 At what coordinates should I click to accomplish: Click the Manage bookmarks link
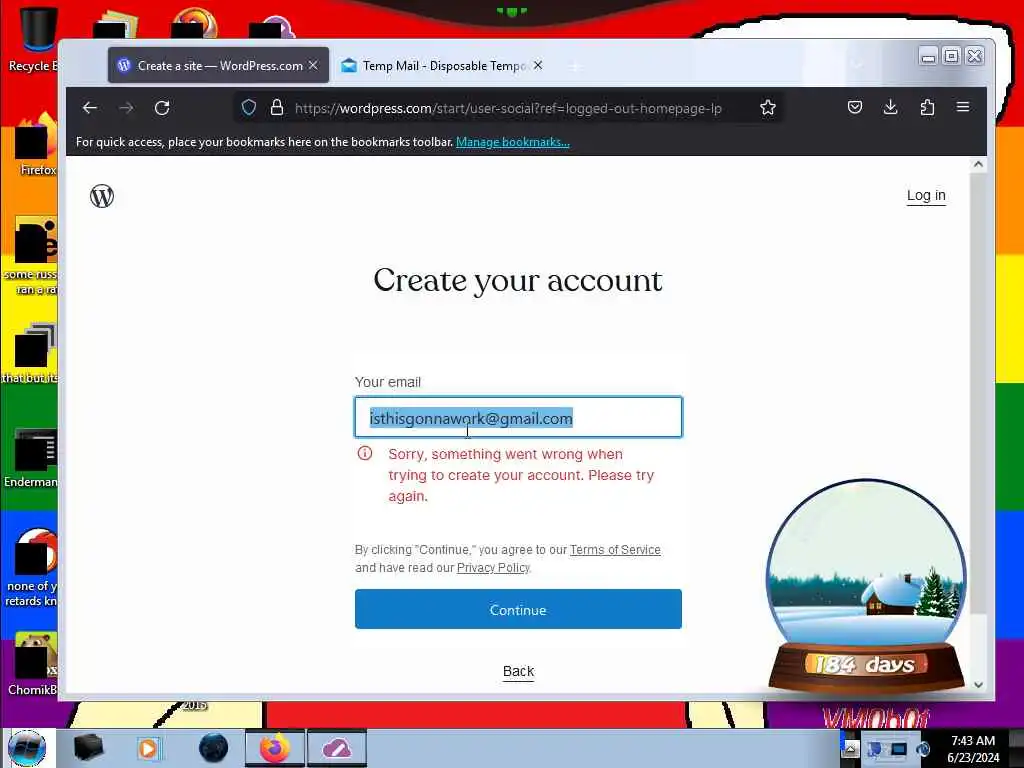[x=513, y=142]
